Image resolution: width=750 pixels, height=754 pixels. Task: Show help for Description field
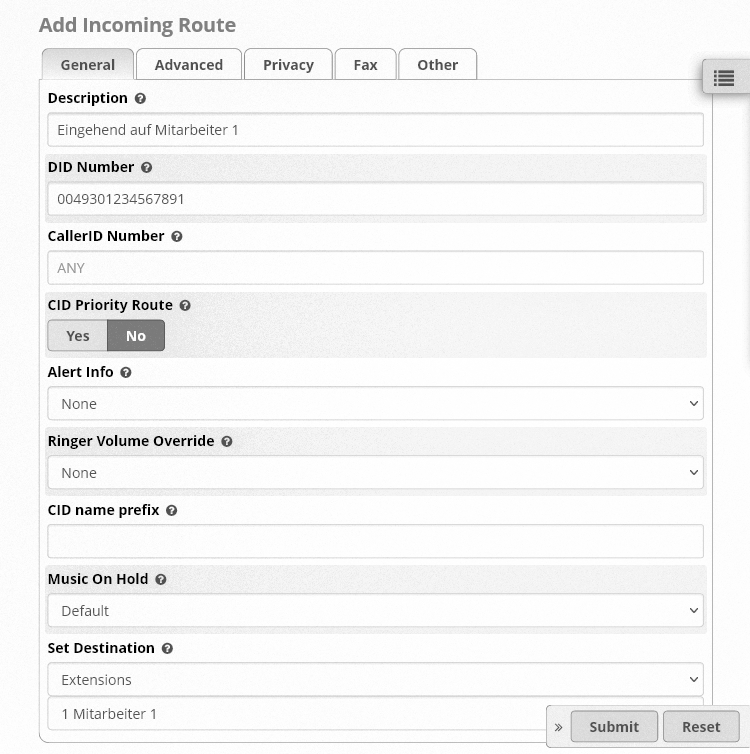[x=140, y=99]
